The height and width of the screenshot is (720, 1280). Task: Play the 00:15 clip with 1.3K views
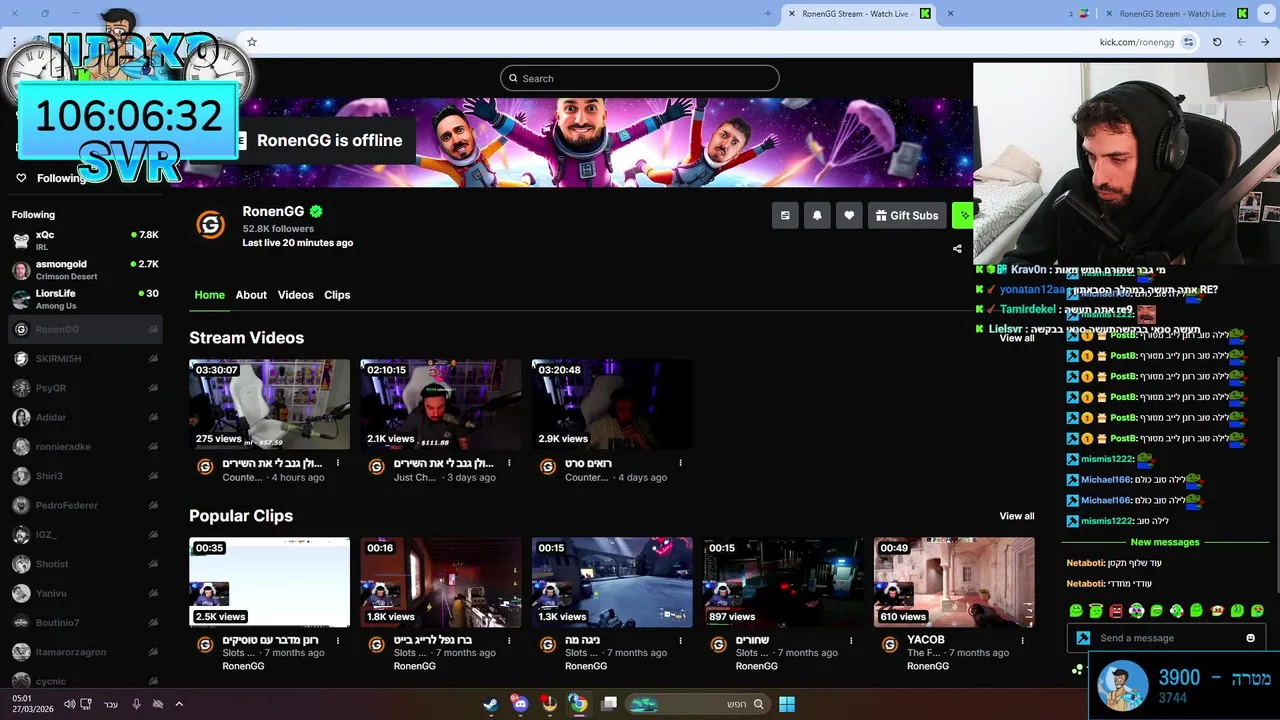point(612,582)
